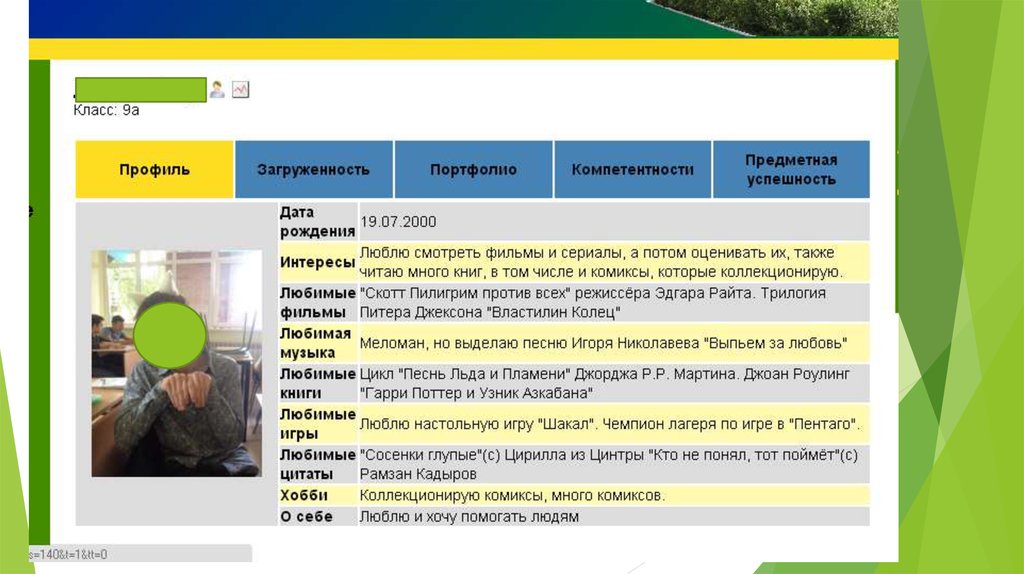
Task: Click the Песнь Льда и Пламени text
Action: pyautogui.click(x=604, y=383)
